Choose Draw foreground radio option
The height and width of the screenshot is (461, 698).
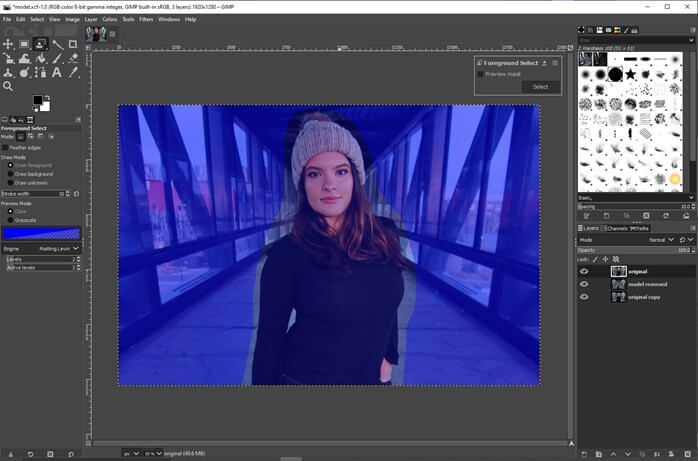coord(10,165)
